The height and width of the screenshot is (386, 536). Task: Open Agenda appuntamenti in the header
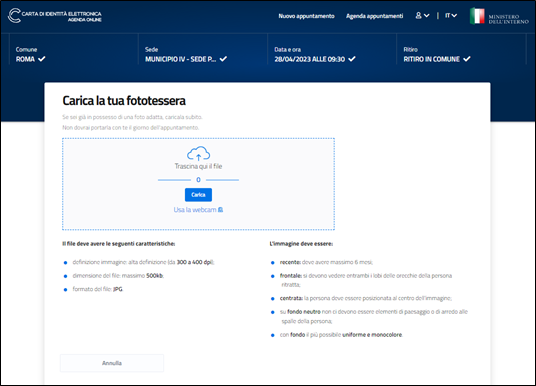(374, 16)
